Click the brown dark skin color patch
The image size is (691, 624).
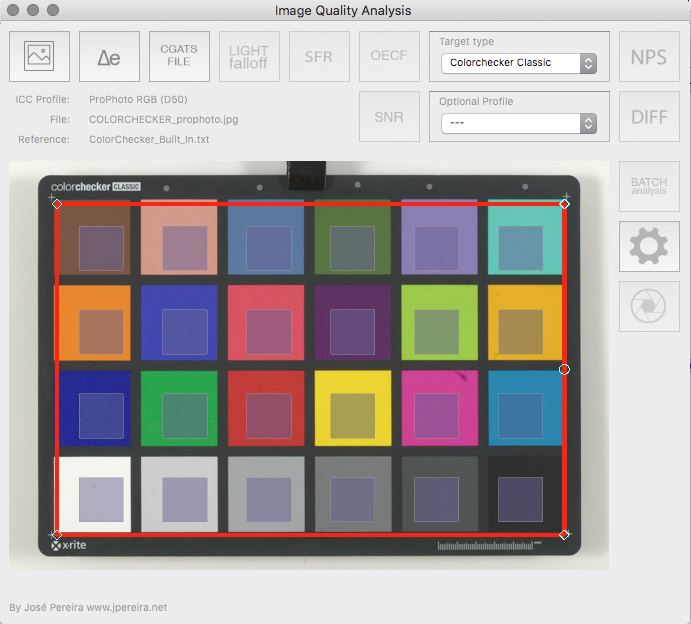93,237
